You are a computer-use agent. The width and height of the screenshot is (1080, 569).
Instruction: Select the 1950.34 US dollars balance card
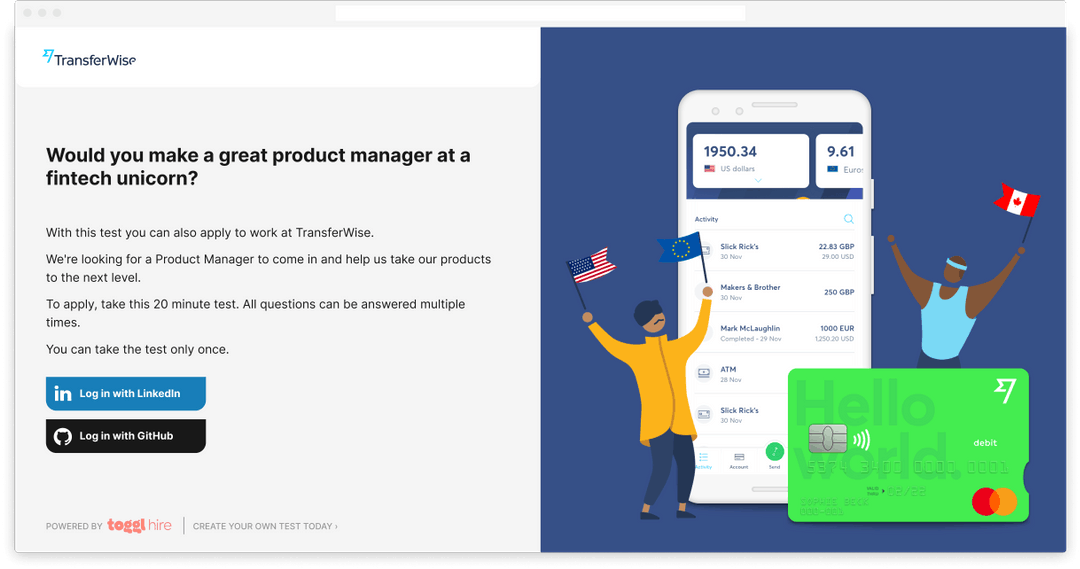(x=751, y=161)
